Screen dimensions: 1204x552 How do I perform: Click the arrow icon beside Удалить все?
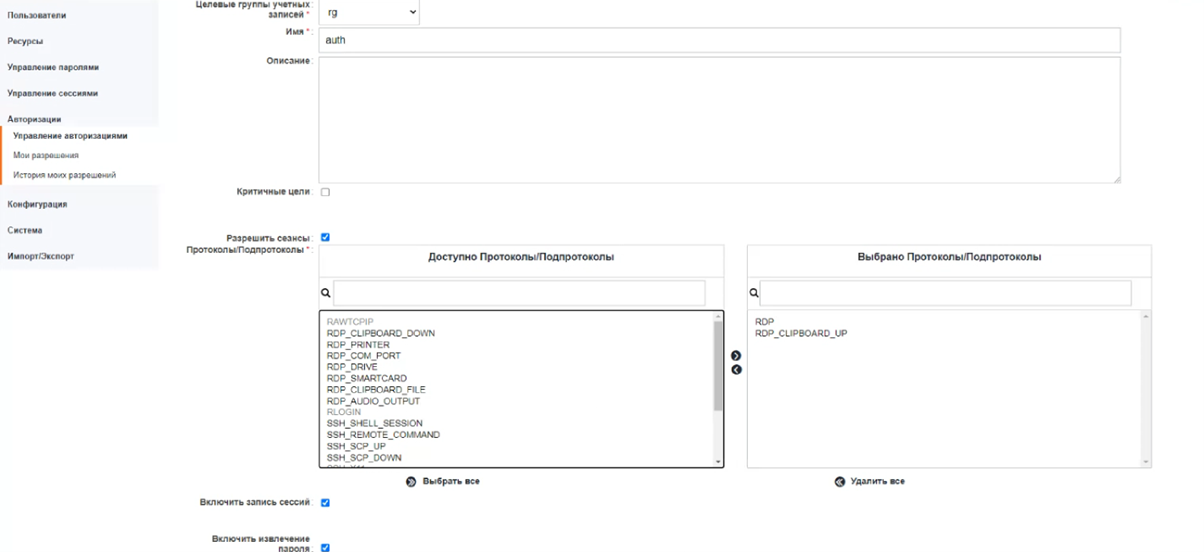click(x=839, y=481)
